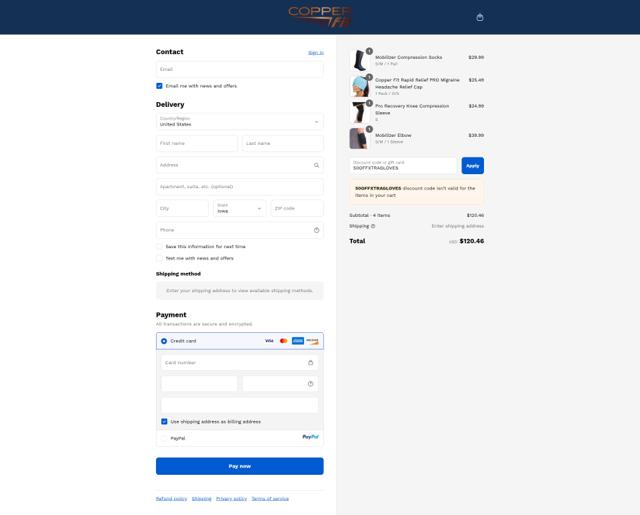The height and width of the screenshot is (515, 640).
Task: Click the Last name field
Action: (283, 143)
